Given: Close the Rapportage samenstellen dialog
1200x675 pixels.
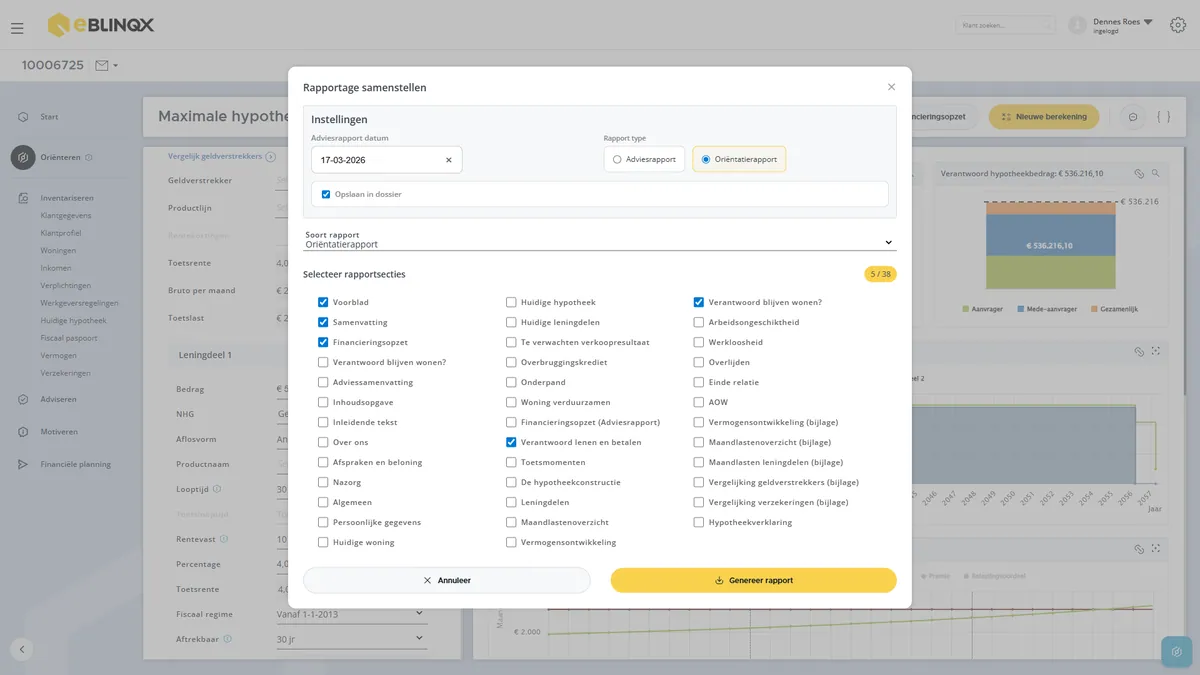Looking at the screenshot, I should coord(891,87).
